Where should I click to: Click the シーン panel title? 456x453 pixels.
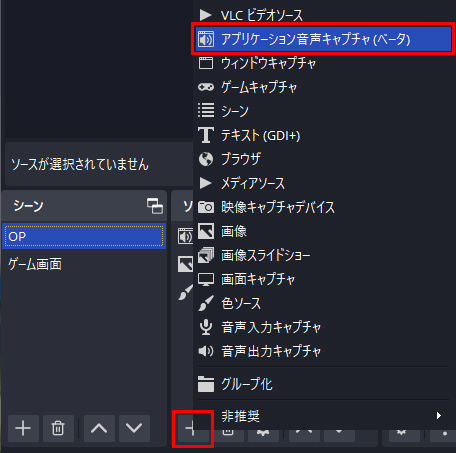click(x=28, y=206)
